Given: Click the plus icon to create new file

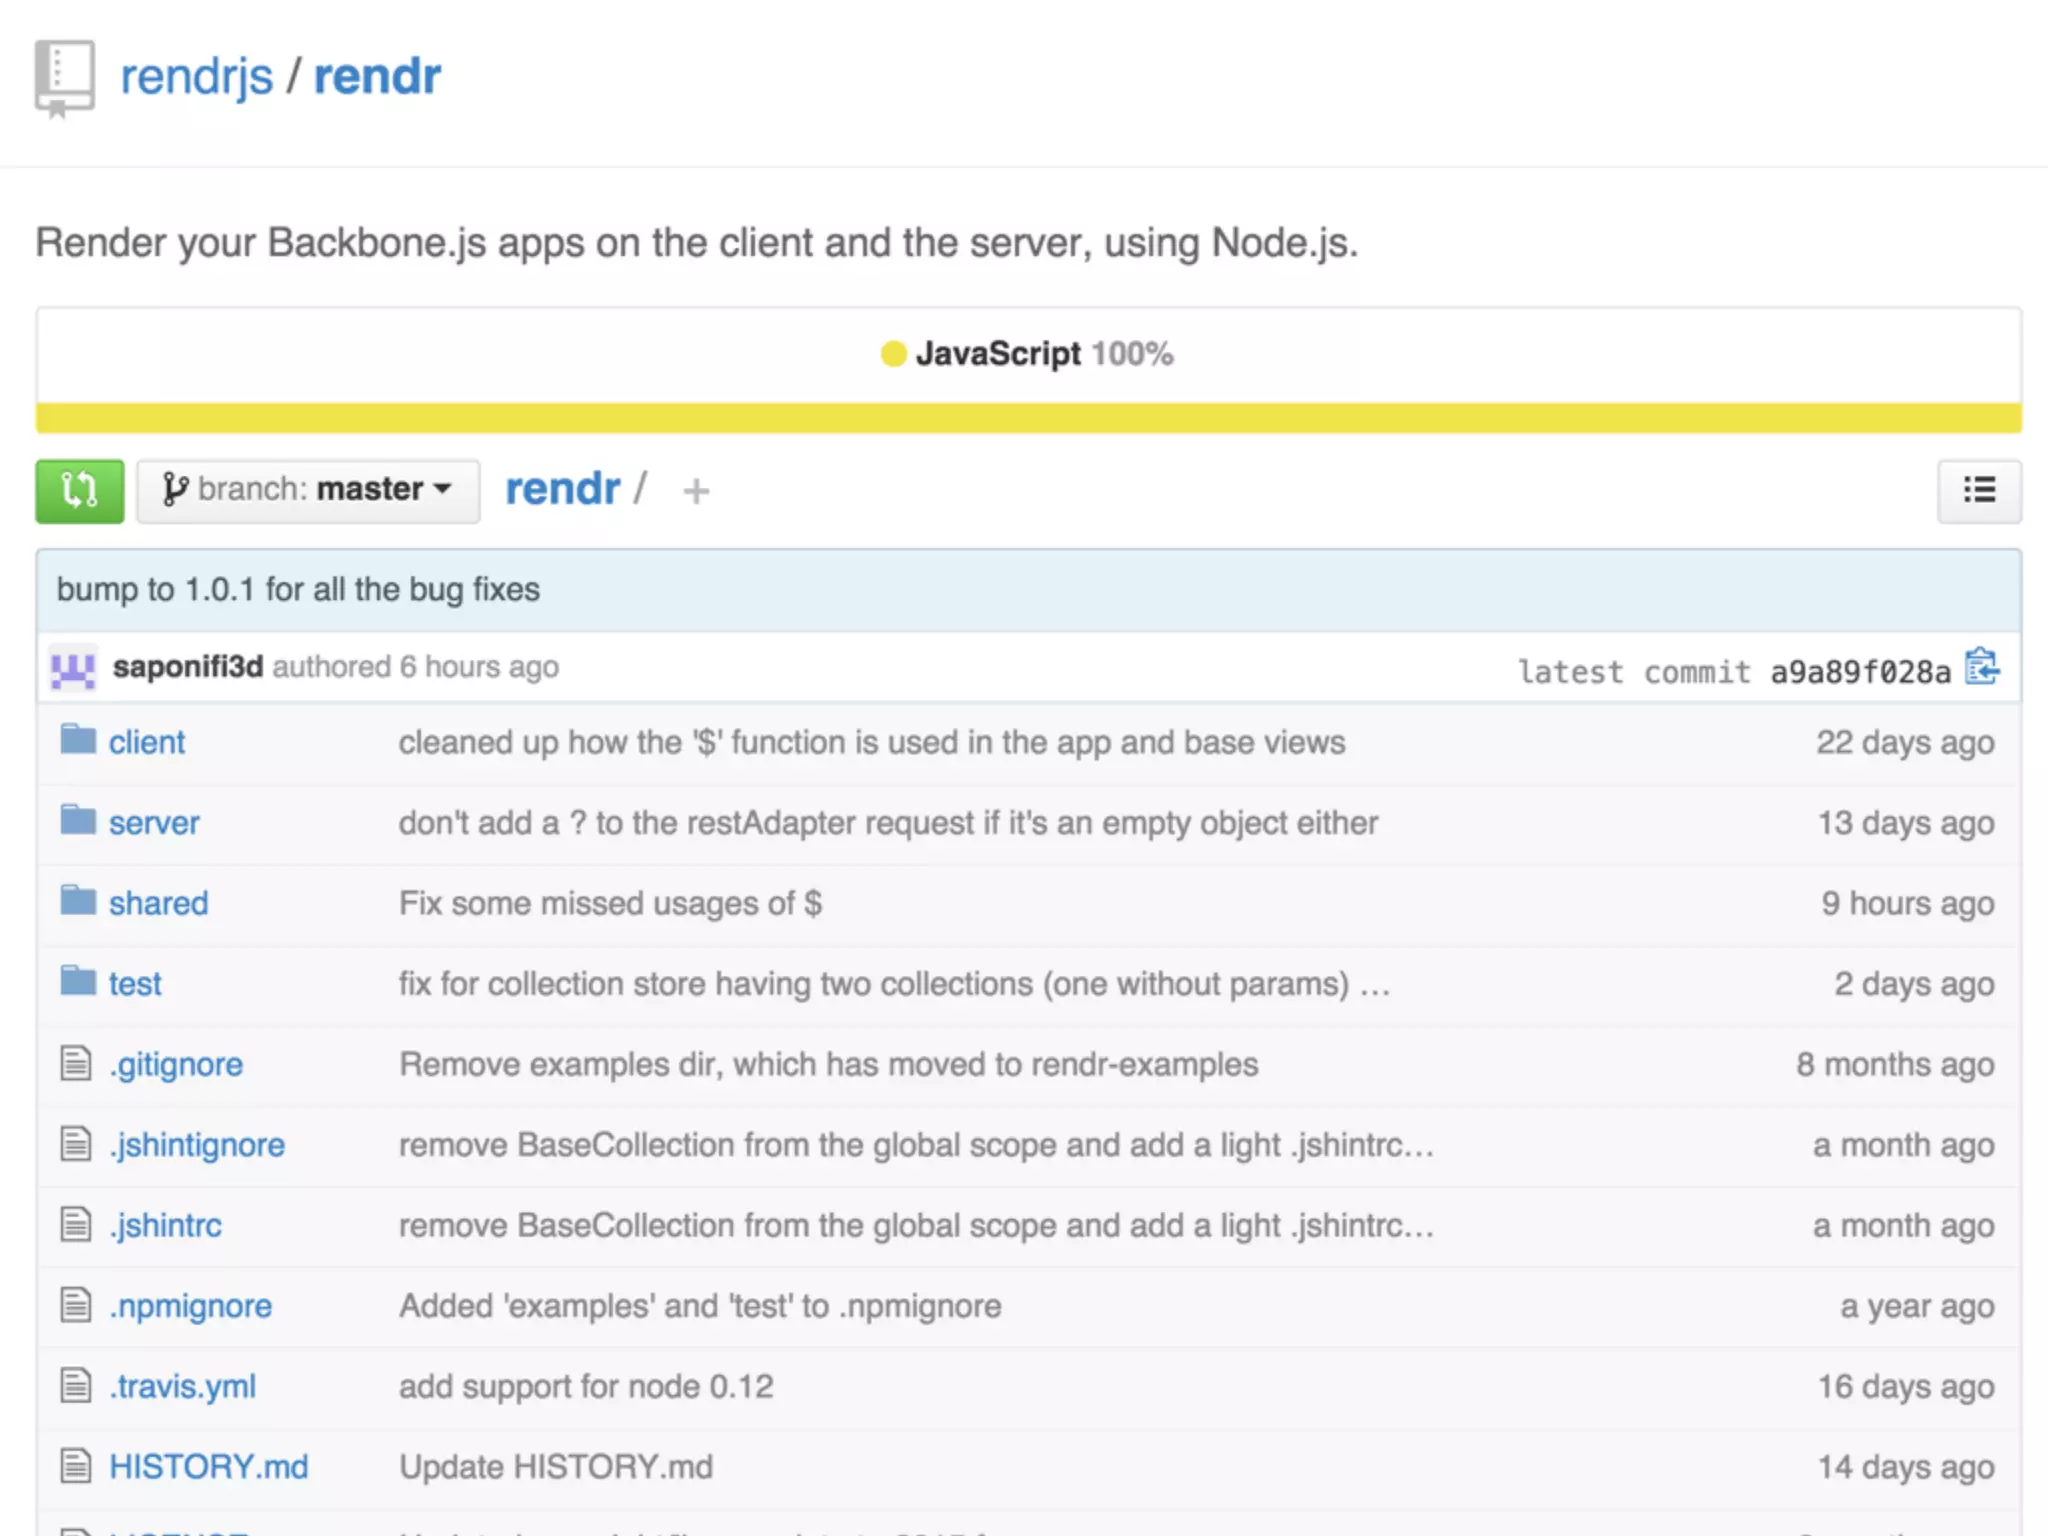Looking at the screenshot, I should 696,491.
